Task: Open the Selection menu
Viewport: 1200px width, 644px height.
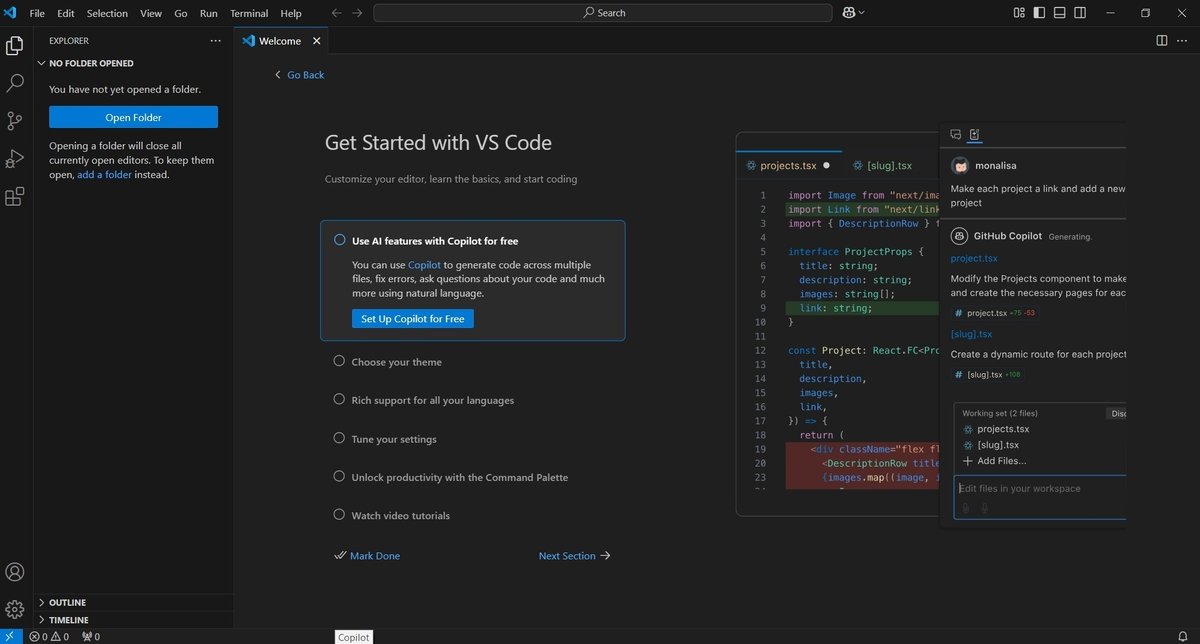Action: 107,13
